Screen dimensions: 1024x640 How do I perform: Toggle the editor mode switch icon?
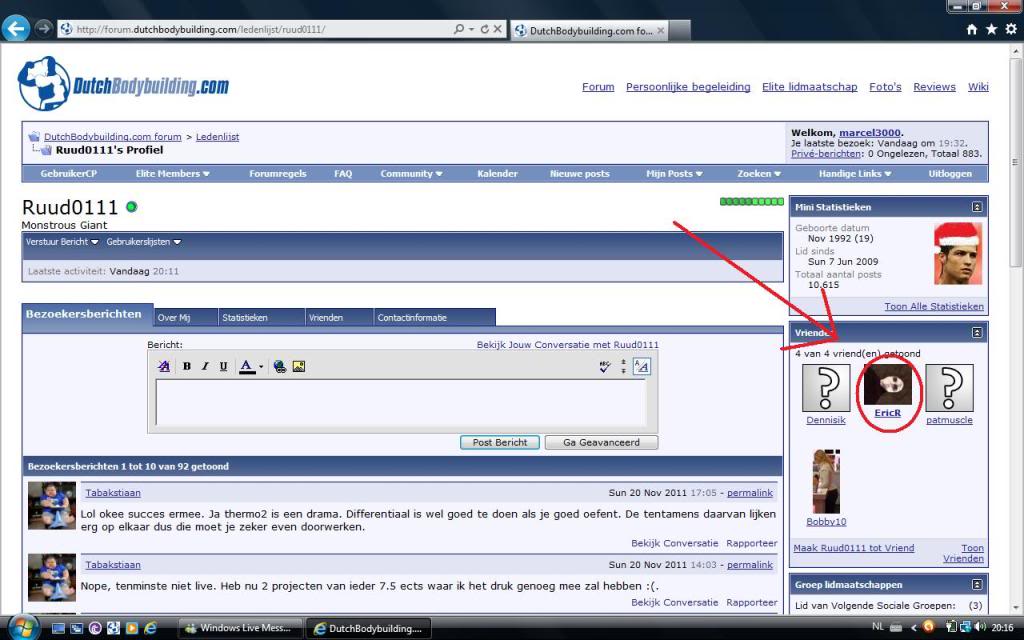point(642,367)
